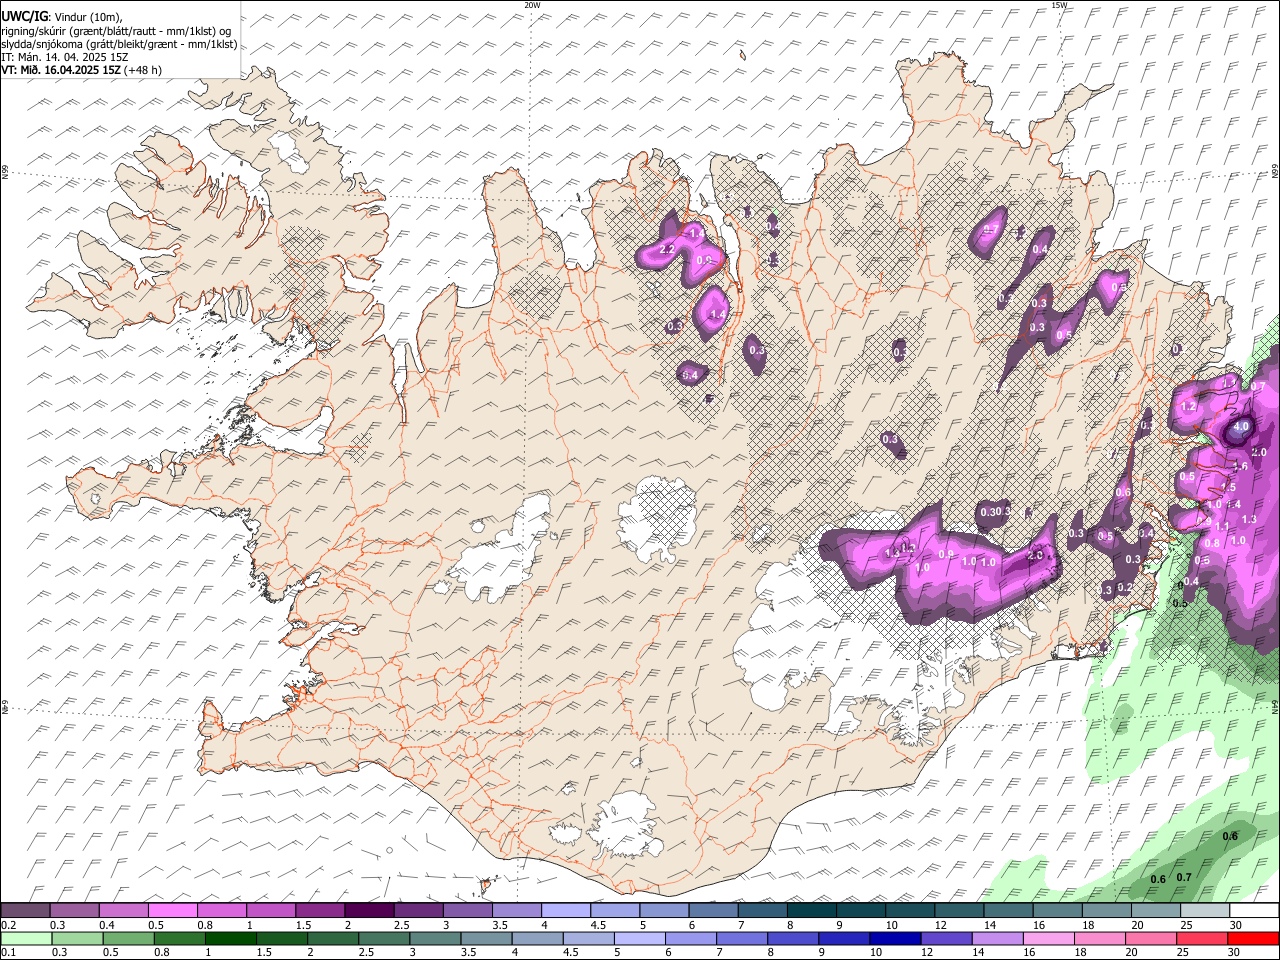Click the 'VT: Mið. 16.04.2025 15Z (+48 h)' line
Viewport: 1280px width, 960px height.
pos(82,70)
